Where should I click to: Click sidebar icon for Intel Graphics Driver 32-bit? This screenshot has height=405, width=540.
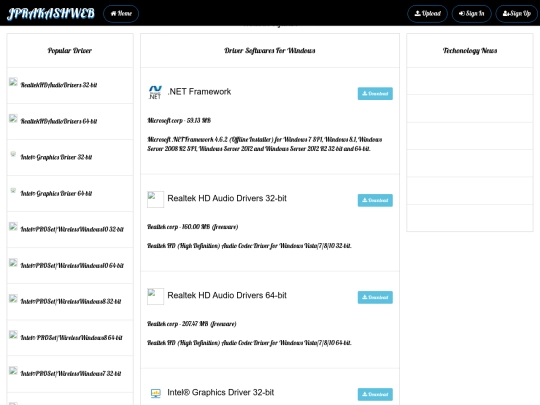pyautogui.click(x=13, y=154)
